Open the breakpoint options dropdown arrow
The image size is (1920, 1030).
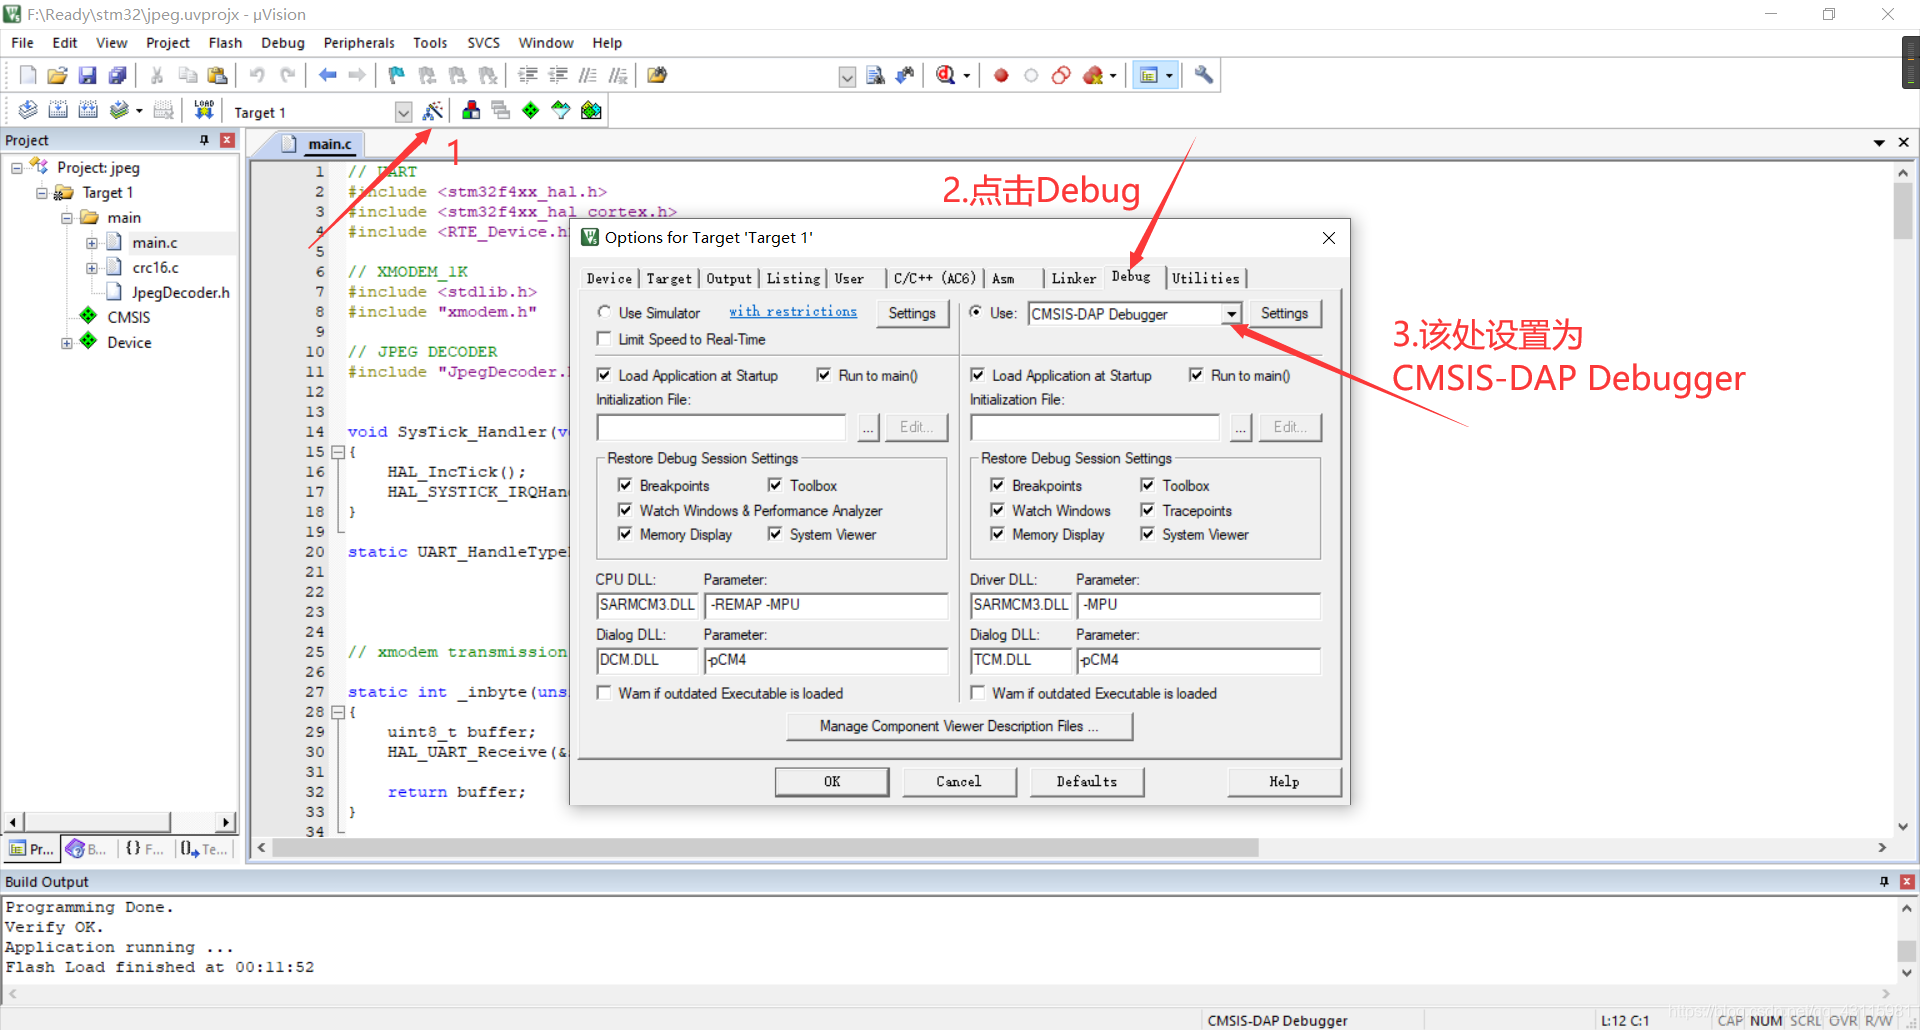pyautogui.click(x=1113, y=76)
